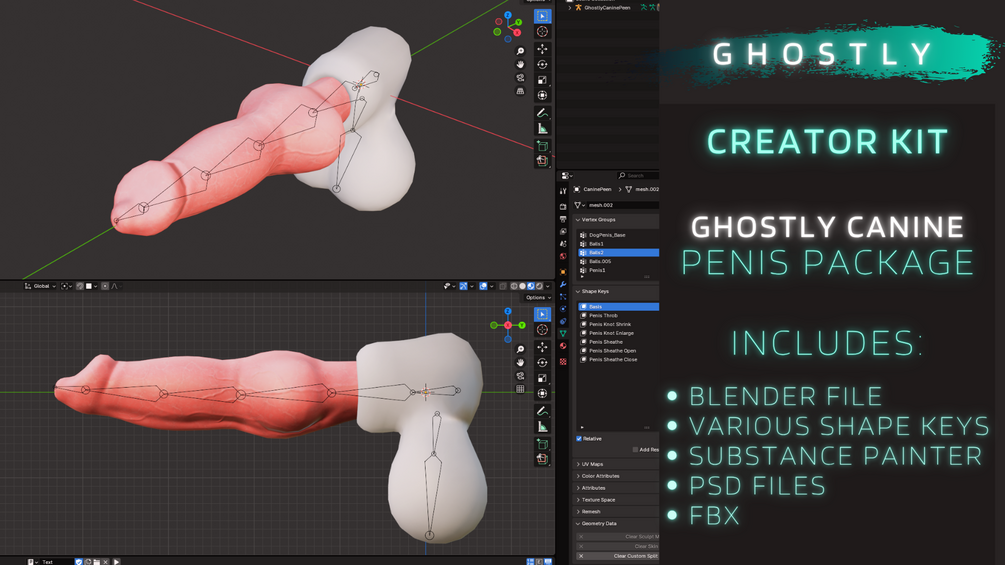Viewport: 1005px width, 565px height.
Task: Open the Options dropdown in lower viewport
Action: (537, 297)
